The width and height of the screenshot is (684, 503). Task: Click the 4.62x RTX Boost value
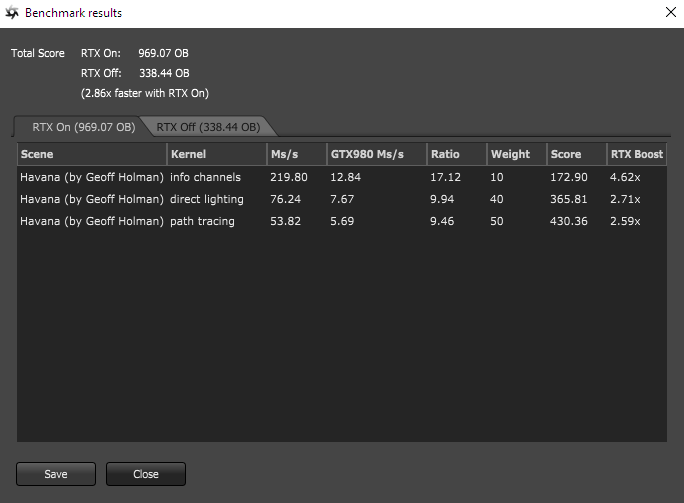[x=625, y=177]
